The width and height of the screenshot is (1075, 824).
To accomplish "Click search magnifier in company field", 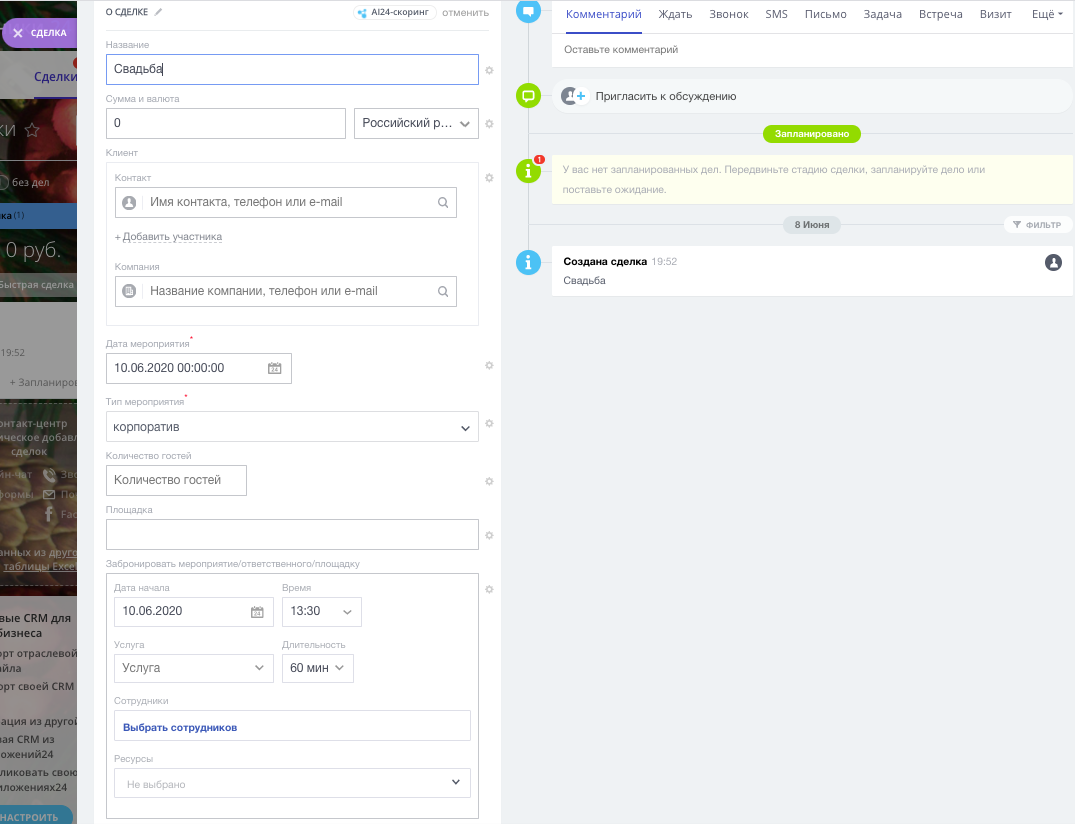I will click(443, 291).
